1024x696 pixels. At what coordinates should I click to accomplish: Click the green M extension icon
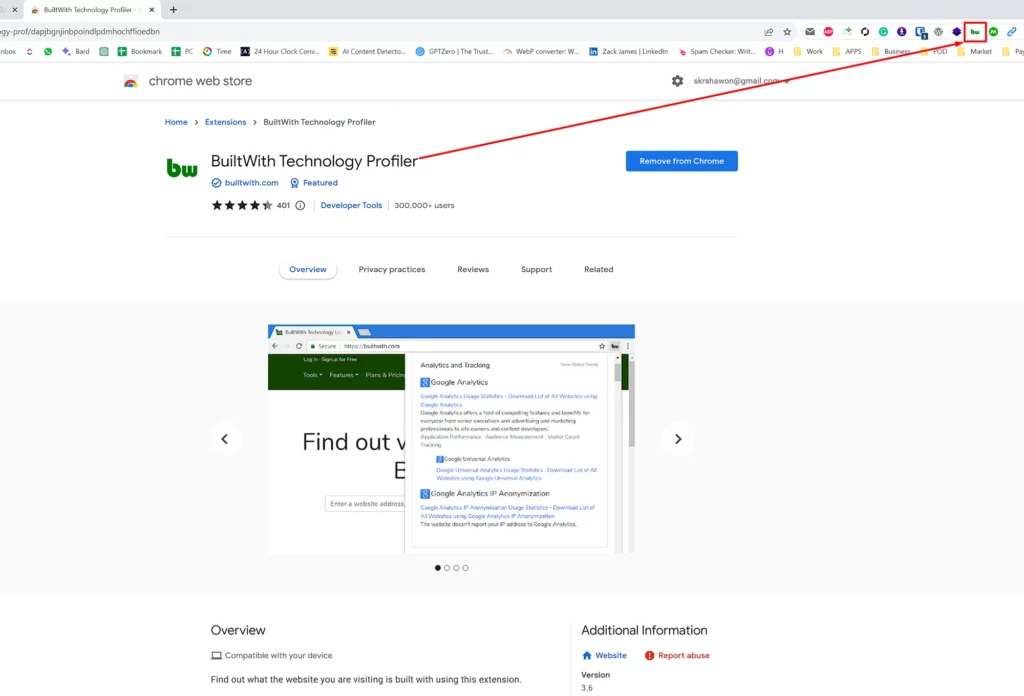click(x=993, y=31)
